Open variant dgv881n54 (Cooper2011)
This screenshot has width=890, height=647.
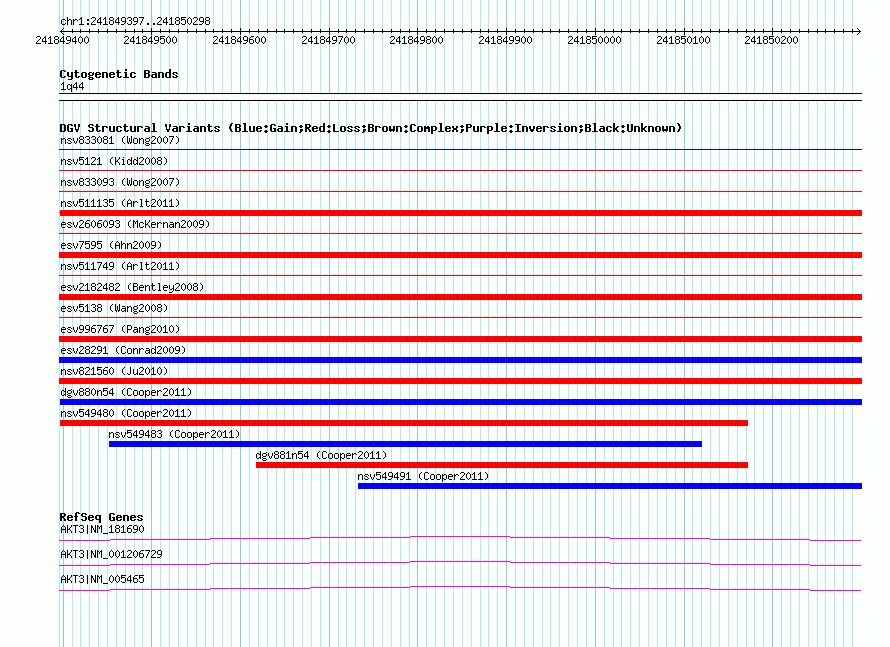(321, 455)
